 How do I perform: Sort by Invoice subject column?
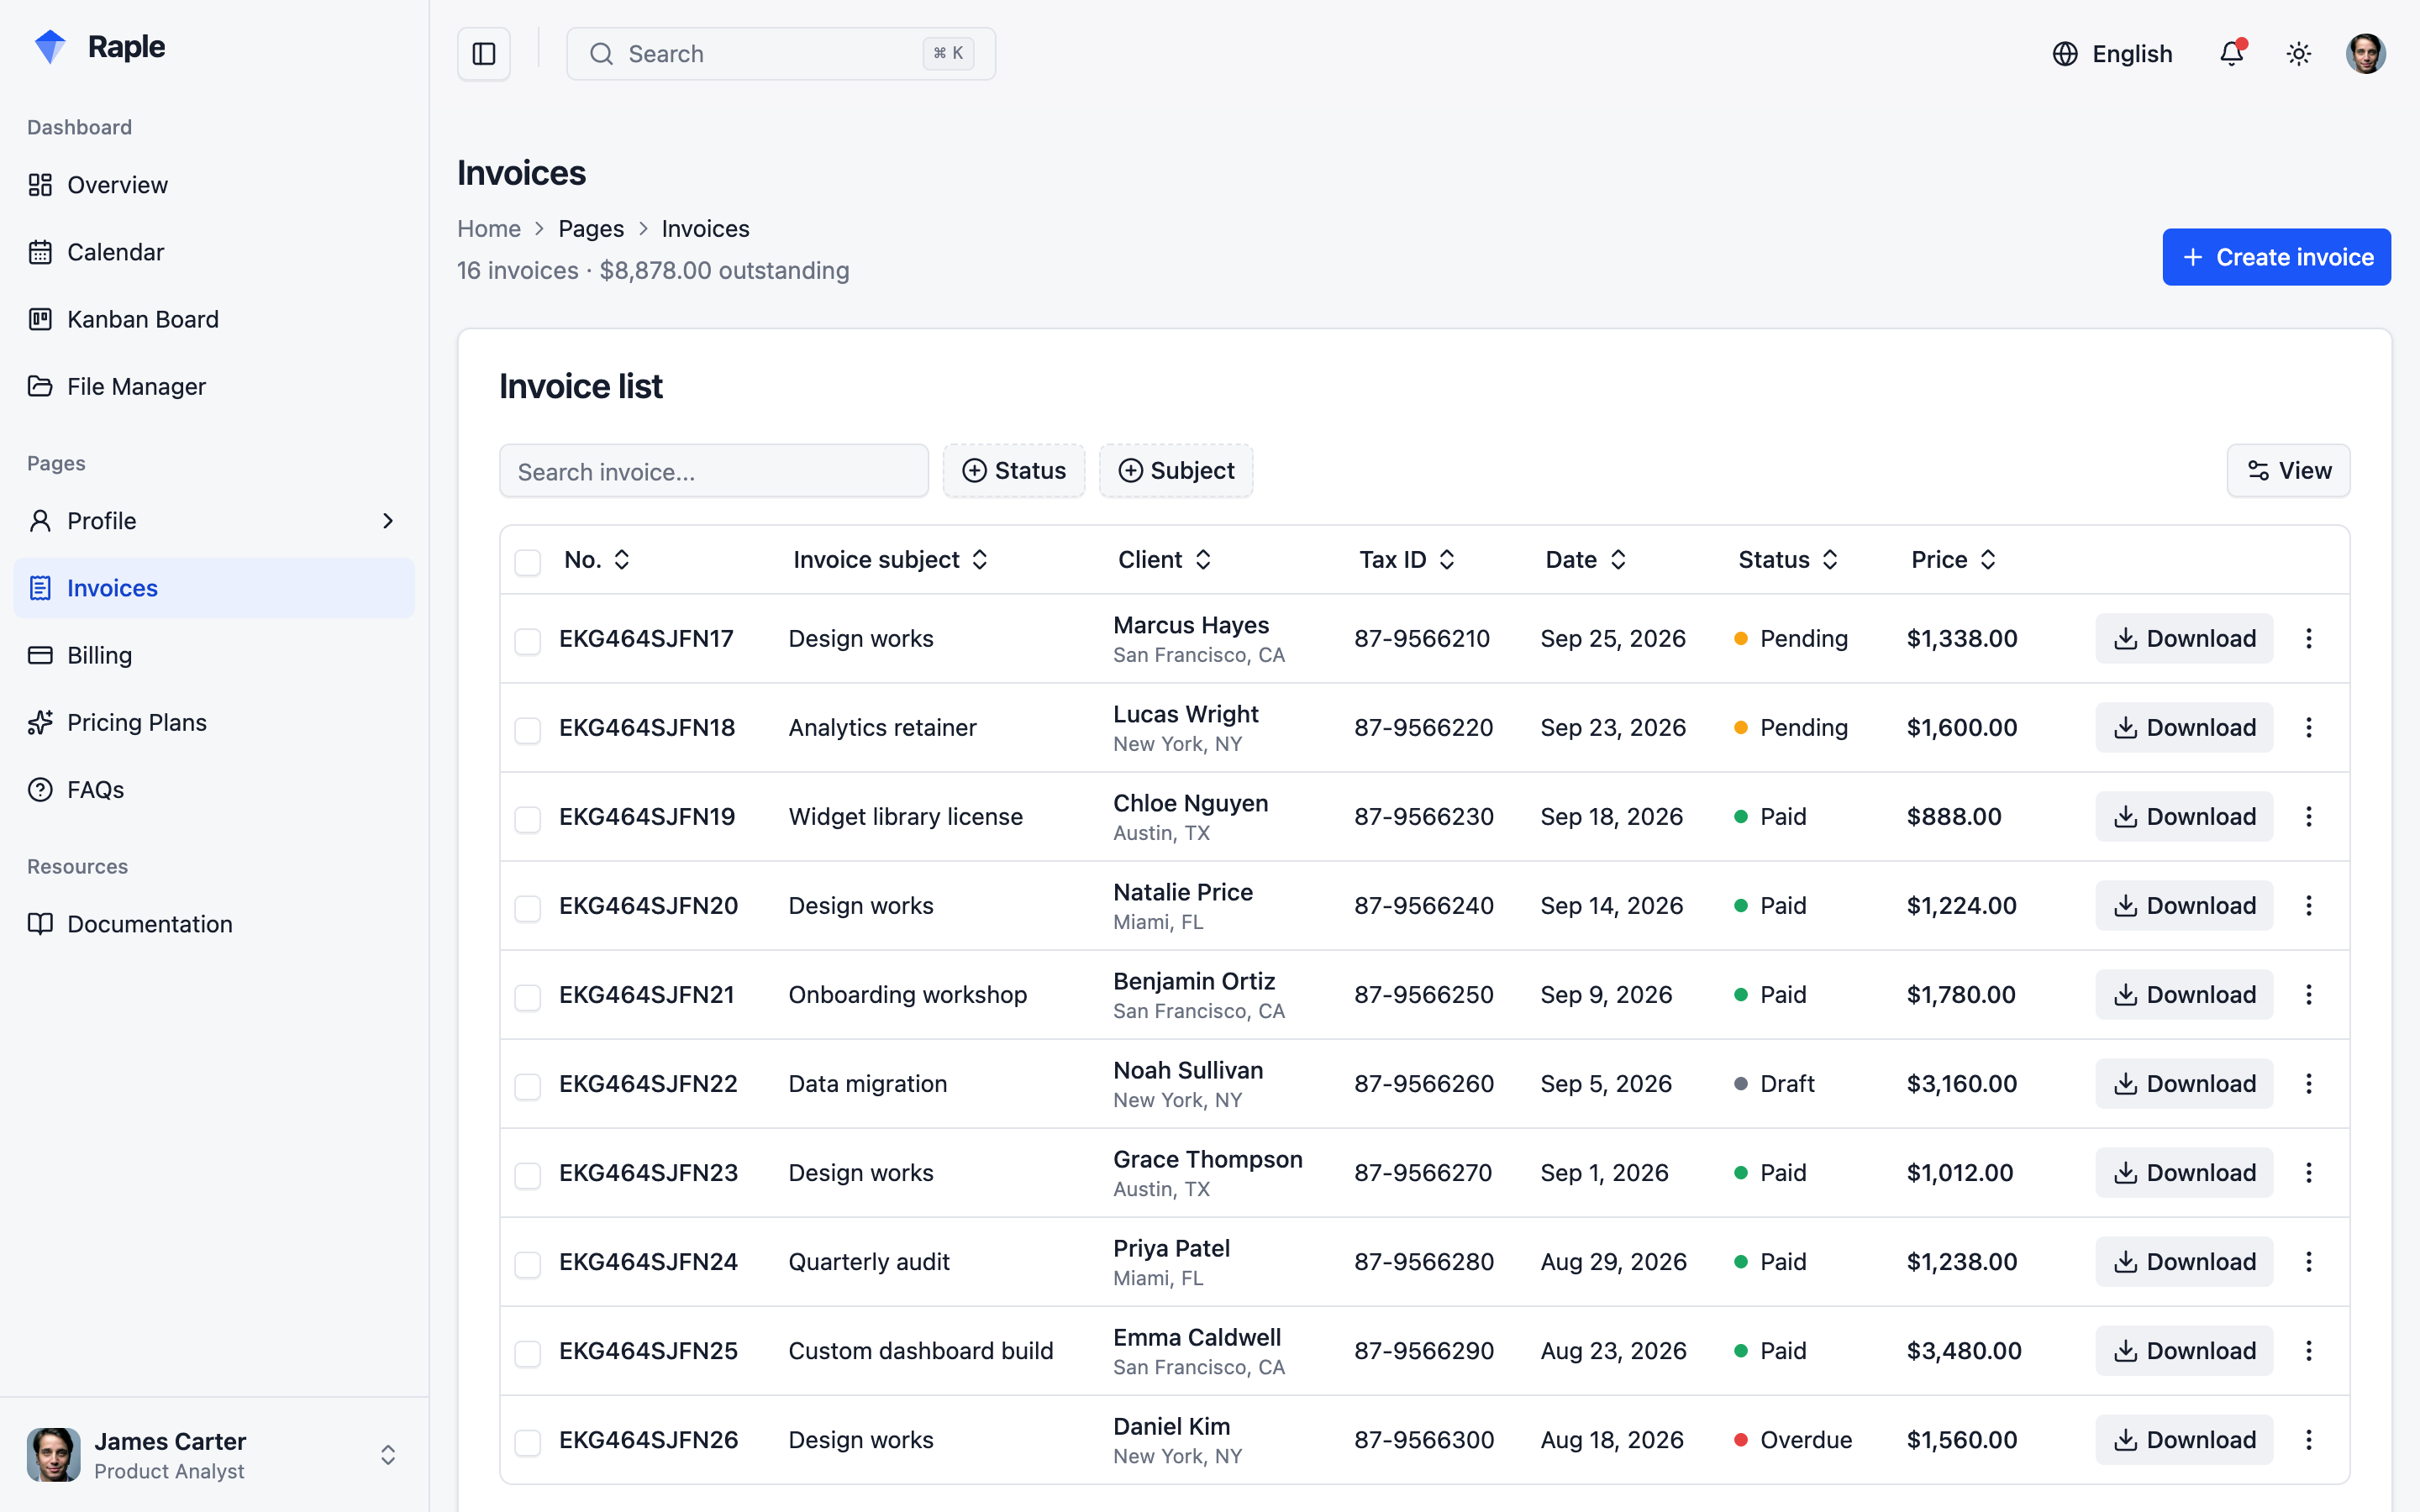(980, 560)
